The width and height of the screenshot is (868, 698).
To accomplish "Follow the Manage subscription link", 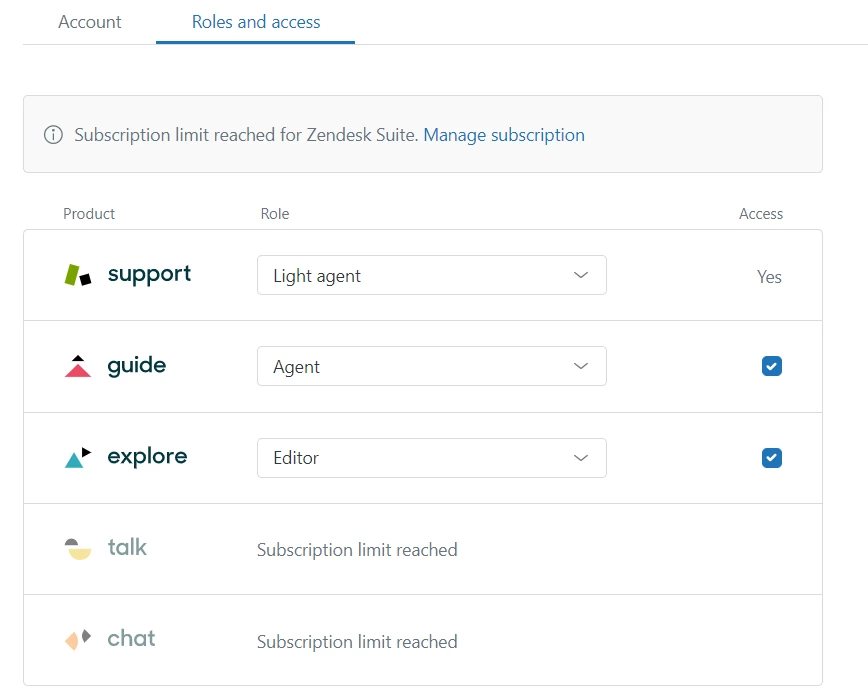I will 504,135.
